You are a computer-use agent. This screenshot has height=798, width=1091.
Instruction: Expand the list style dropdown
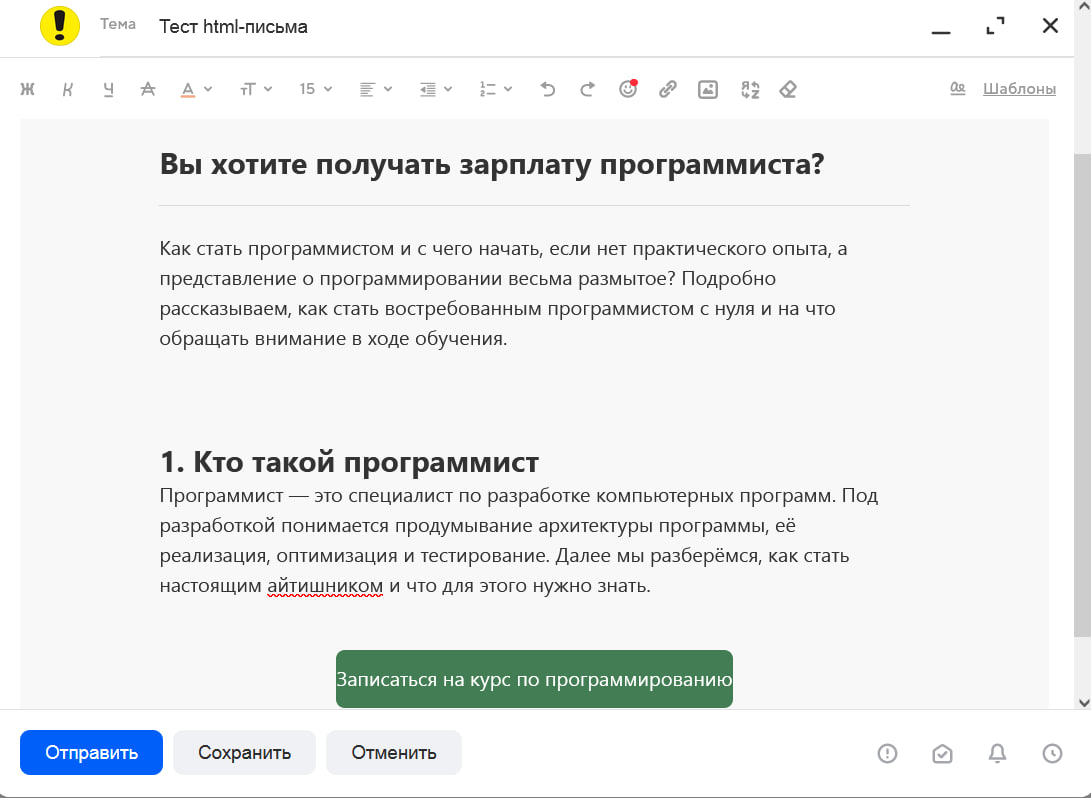tap(495, 89)
